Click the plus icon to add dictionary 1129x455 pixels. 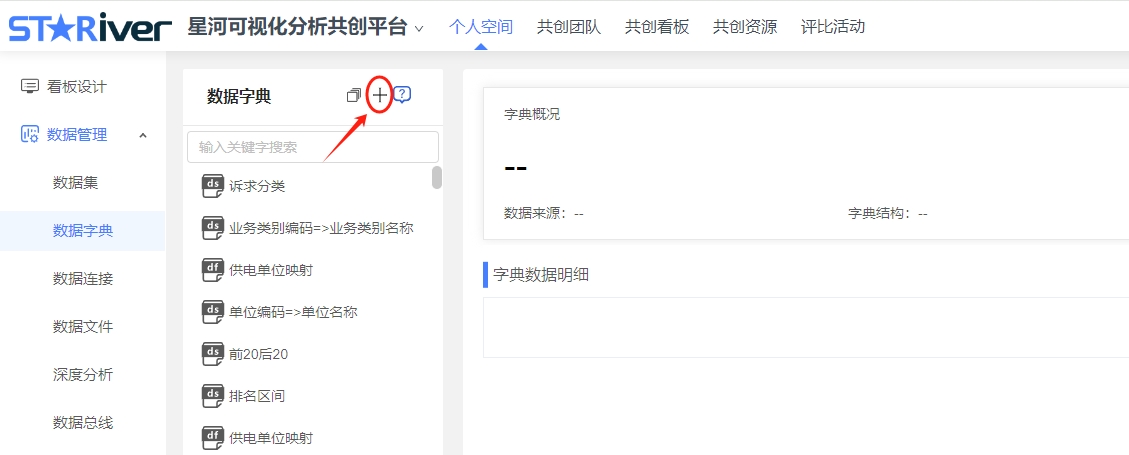tap(380, 95)
